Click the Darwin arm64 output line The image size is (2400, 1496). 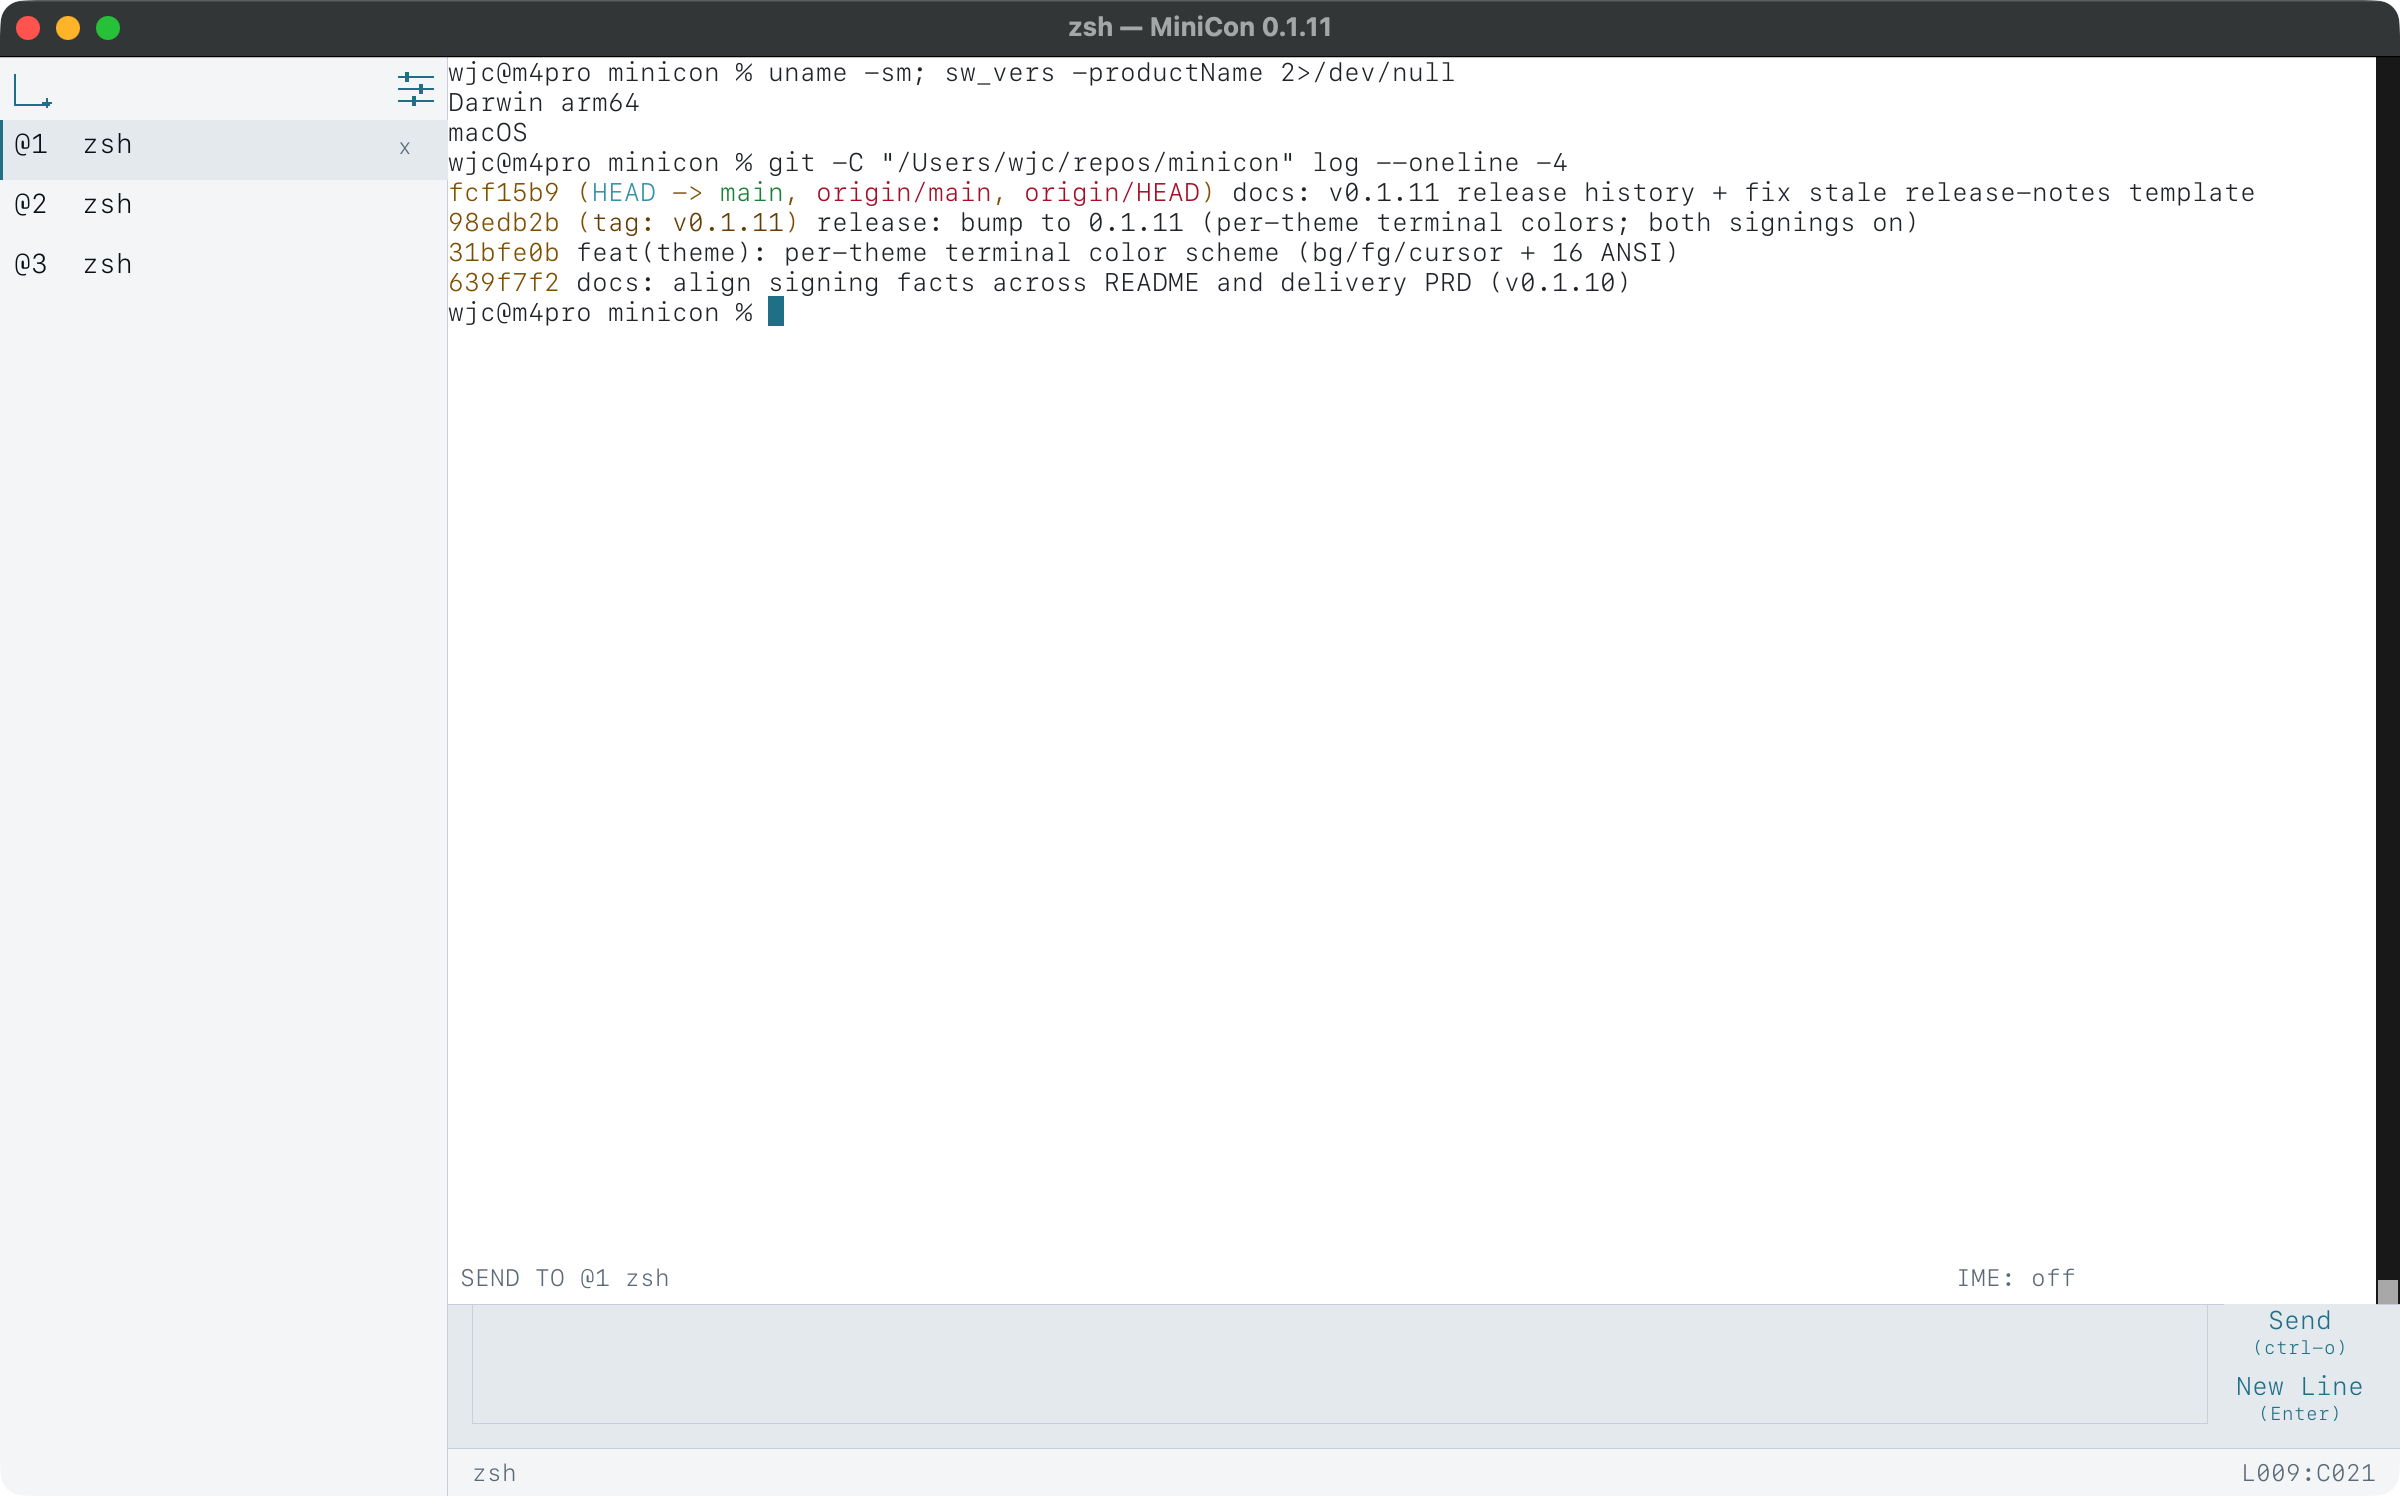[x=544, y=103]
